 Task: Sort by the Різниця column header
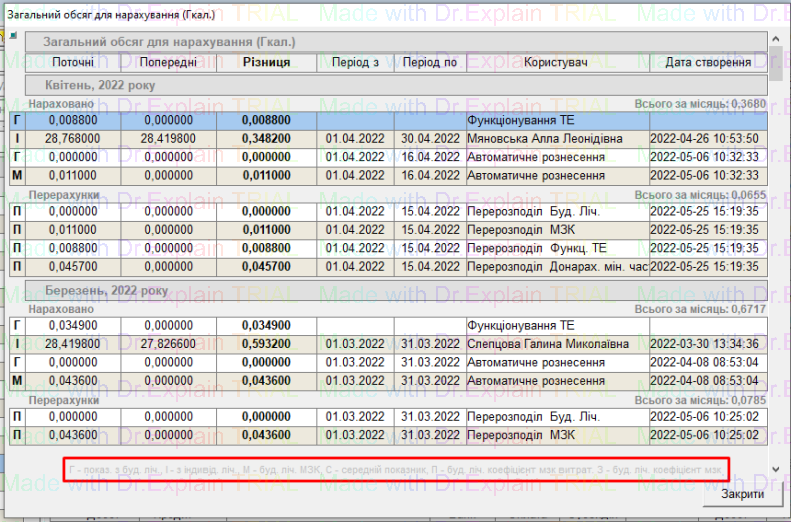pyautogui.click(x=266, y=62)
